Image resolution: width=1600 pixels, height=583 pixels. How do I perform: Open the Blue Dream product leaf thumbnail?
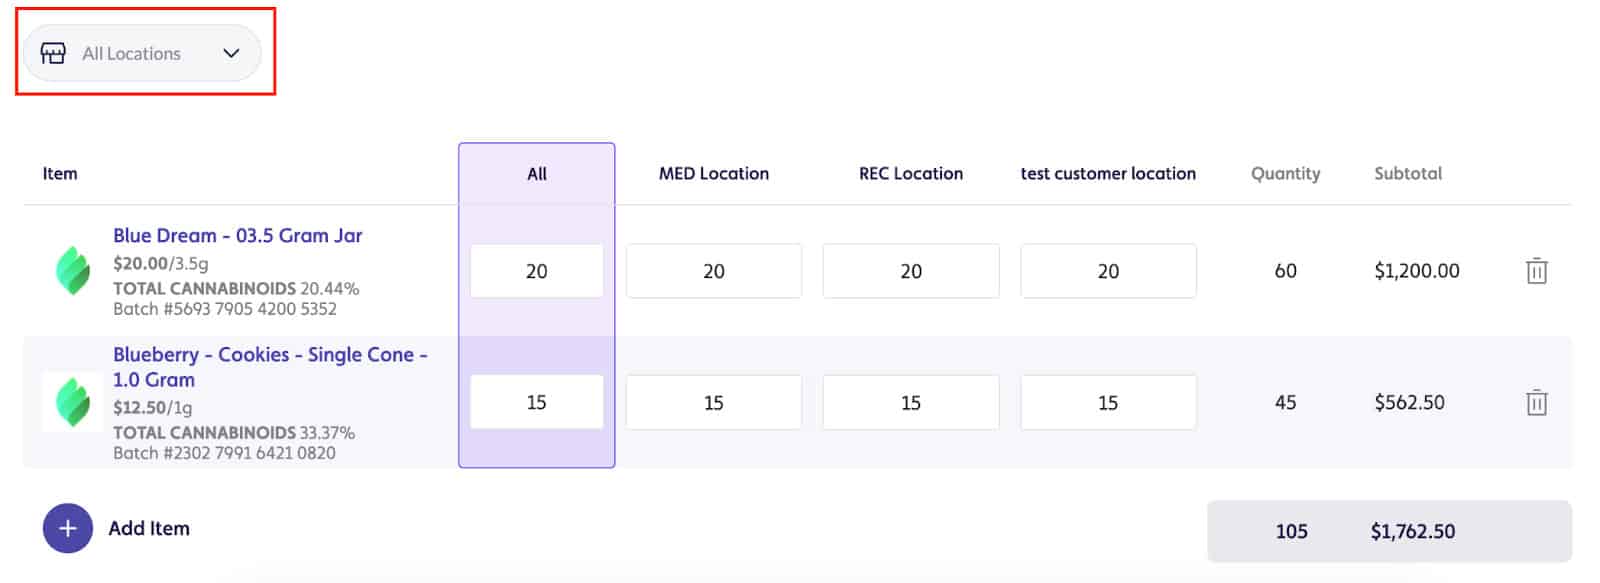(x=72, y=271)
